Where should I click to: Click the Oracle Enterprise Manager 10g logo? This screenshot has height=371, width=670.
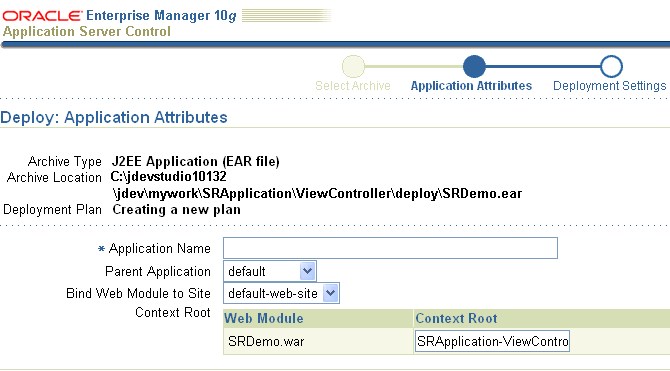click(119, 16)
